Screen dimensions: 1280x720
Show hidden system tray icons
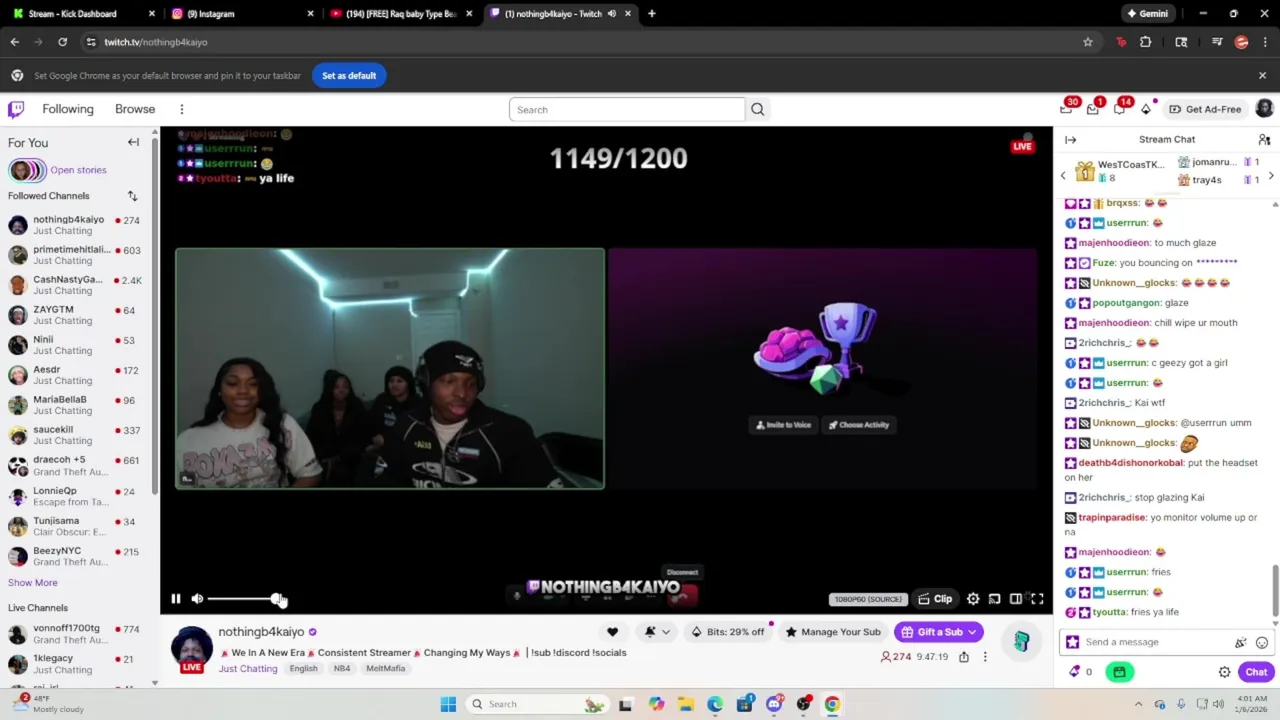coord(1139,704)
